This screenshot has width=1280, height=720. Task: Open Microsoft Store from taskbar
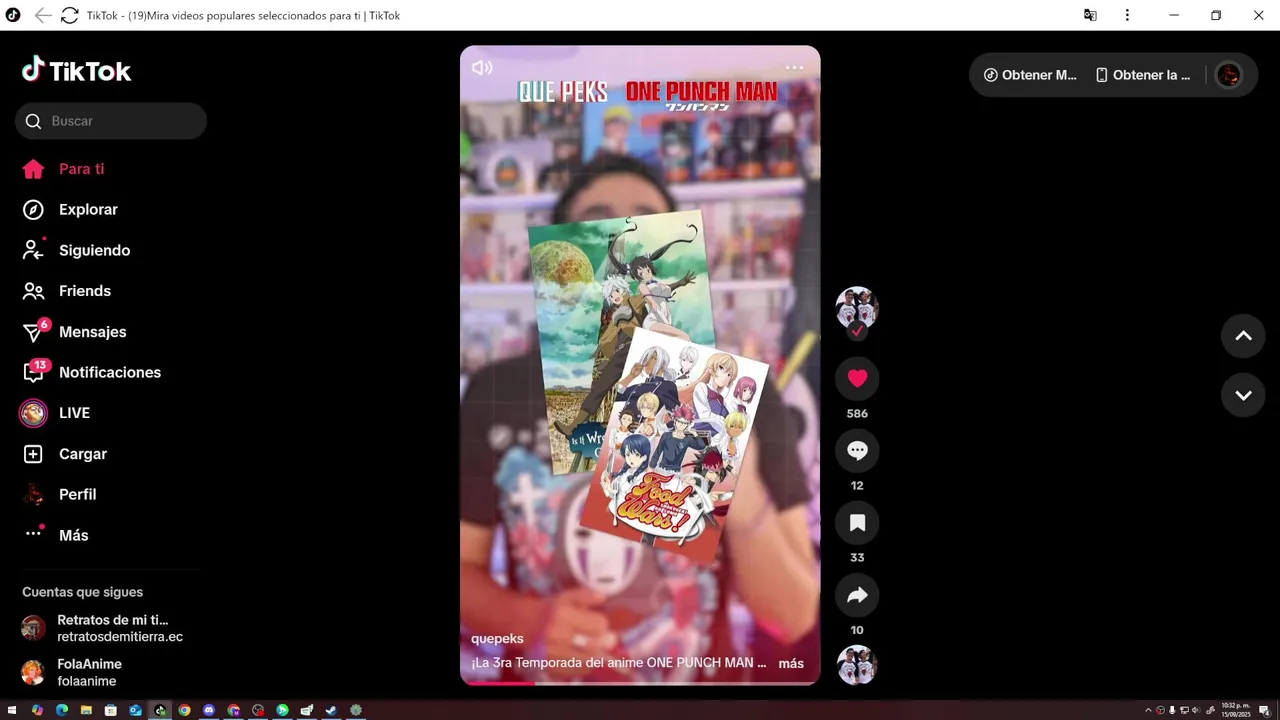(x=111, y=710)
